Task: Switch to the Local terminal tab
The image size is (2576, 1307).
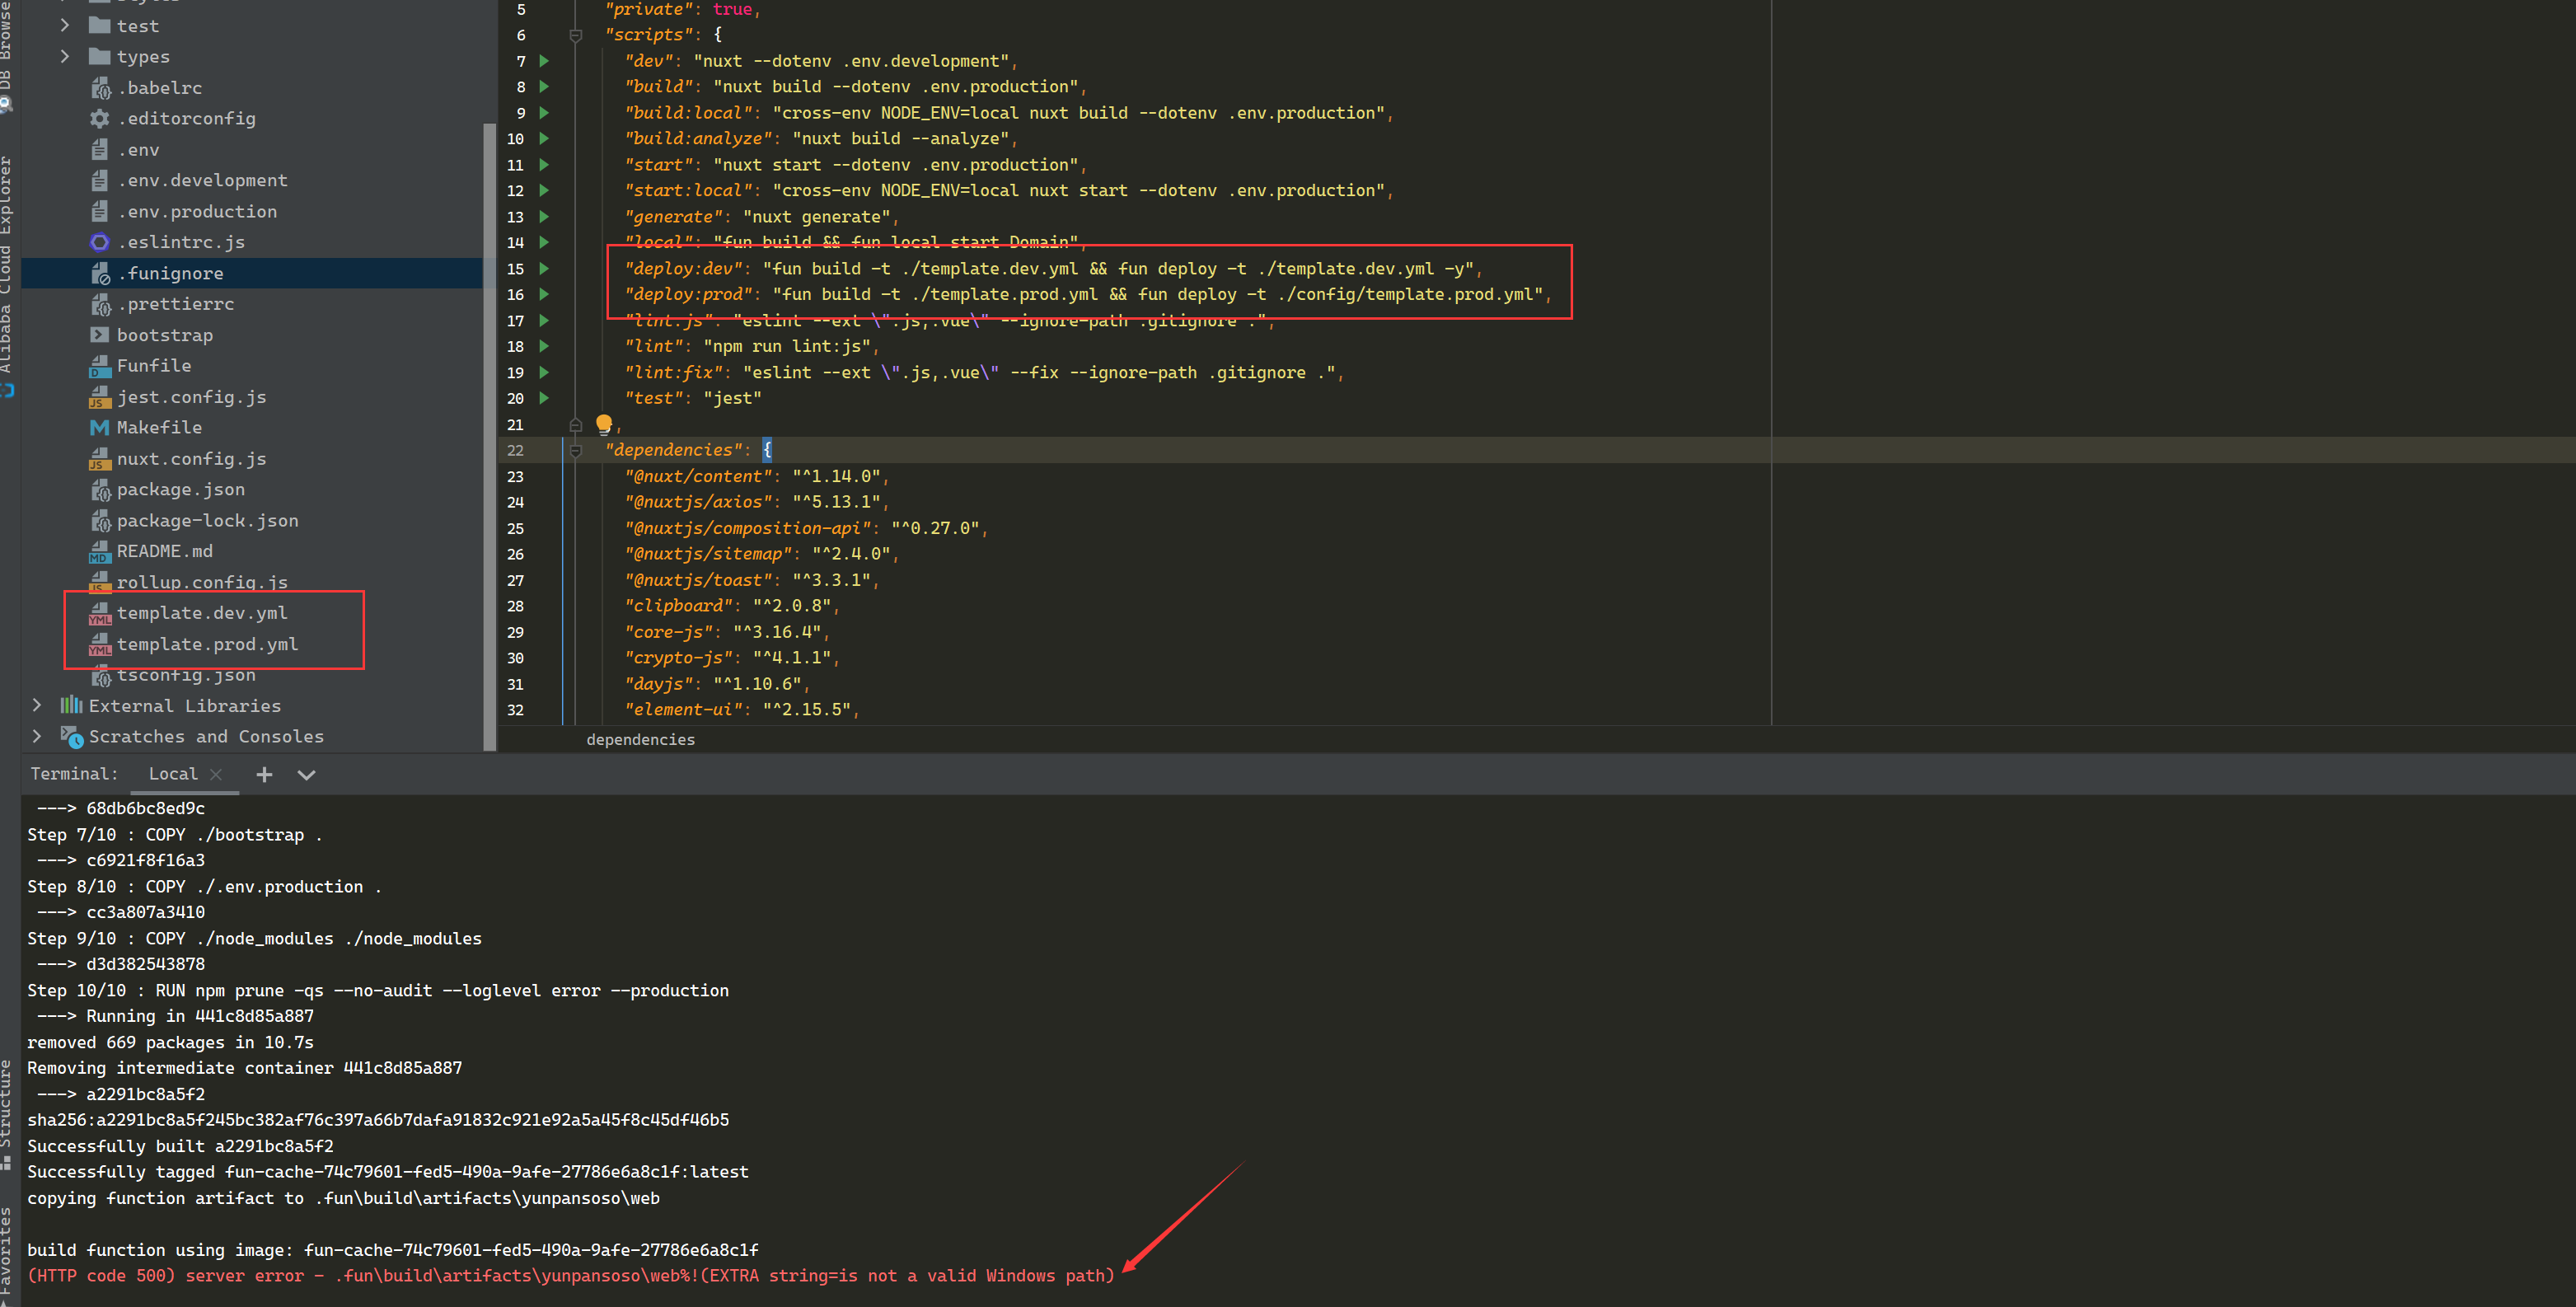Action: pyautogui.click(x=172, y=773)
